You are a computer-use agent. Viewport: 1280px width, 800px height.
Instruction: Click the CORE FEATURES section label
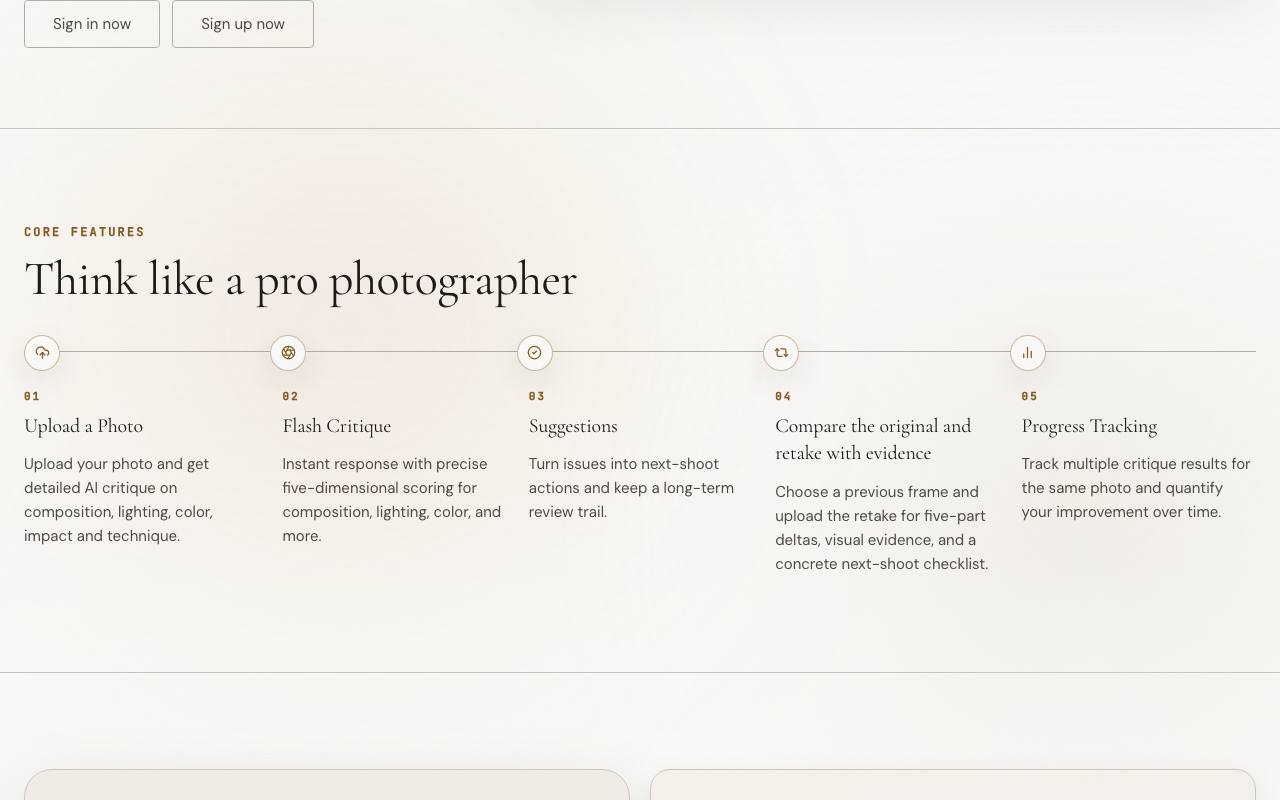[x=85, y=232]
